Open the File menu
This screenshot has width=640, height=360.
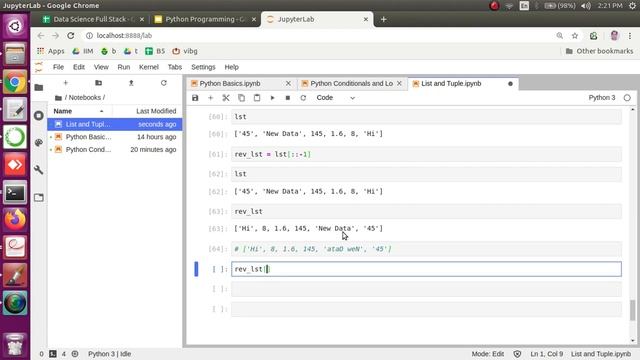(x=58, y=67)
